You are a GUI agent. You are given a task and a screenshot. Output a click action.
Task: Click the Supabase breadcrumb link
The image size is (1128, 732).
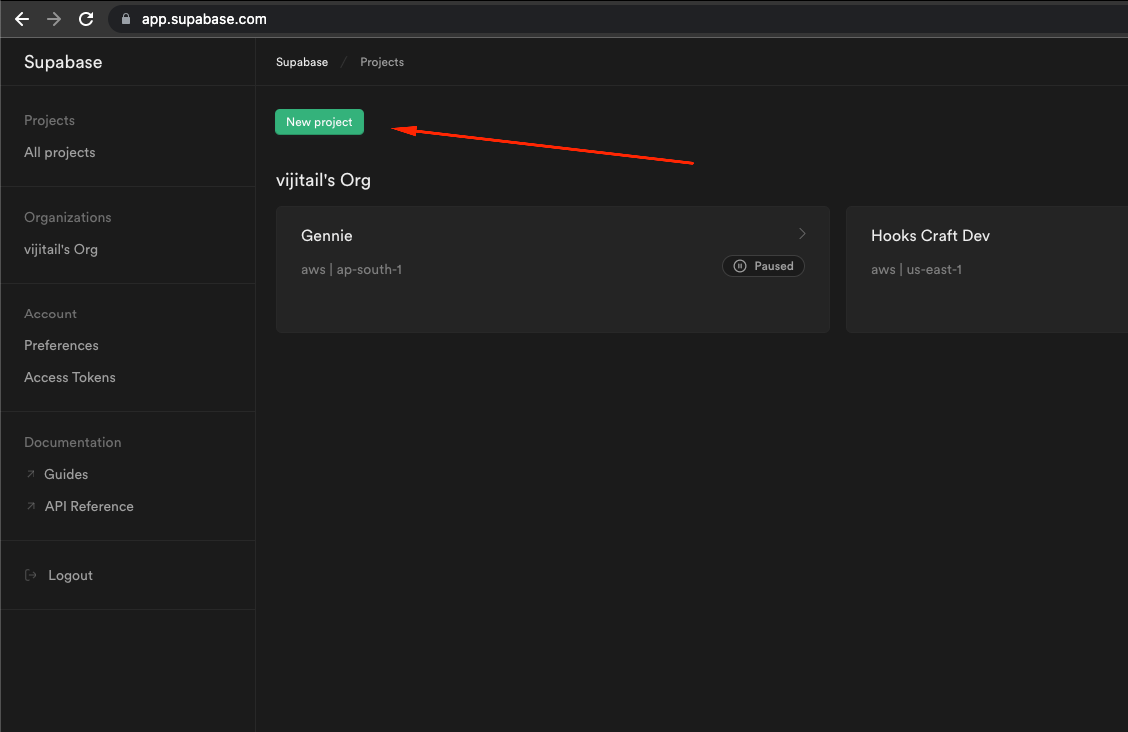tap(302, 63)
